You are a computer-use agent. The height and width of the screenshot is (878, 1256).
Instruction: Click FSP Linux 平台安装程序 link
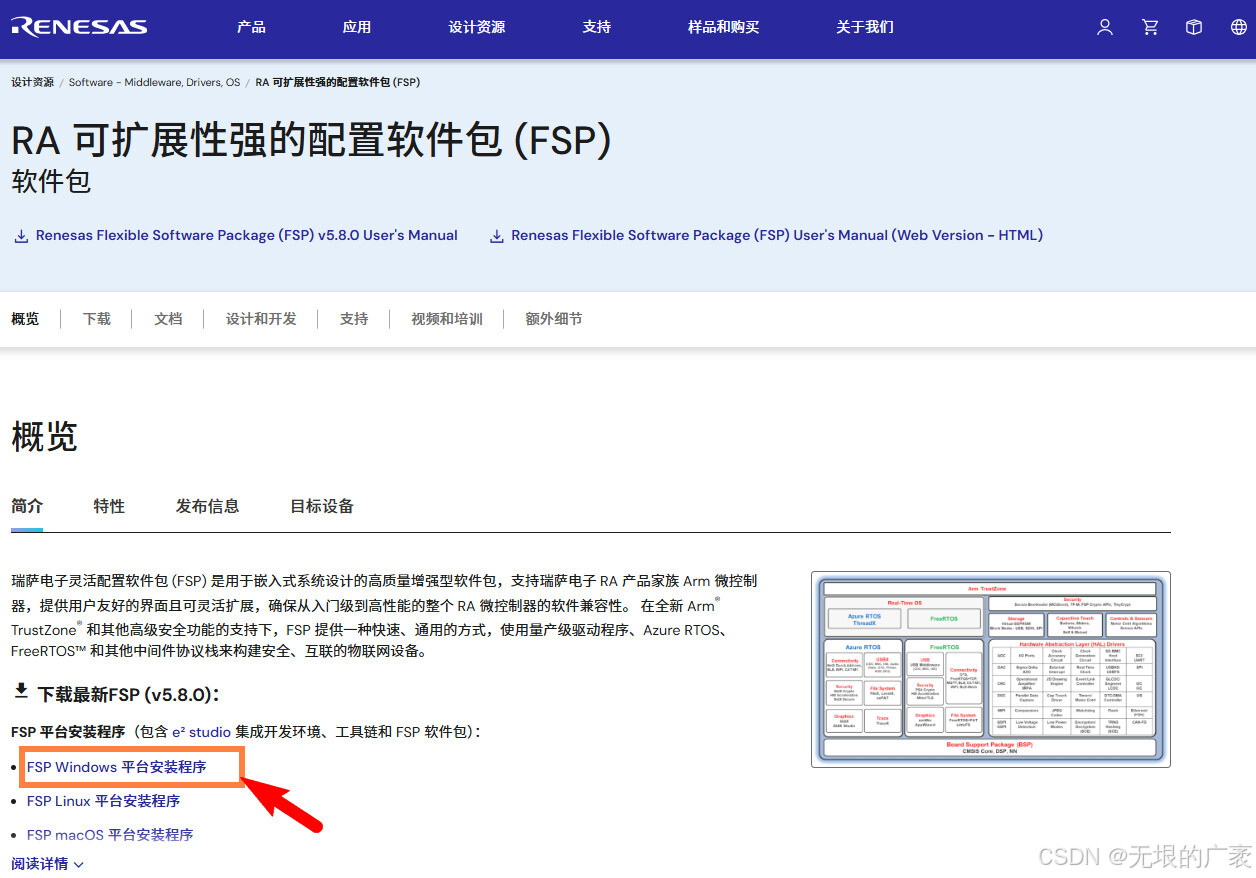point(103,801)
